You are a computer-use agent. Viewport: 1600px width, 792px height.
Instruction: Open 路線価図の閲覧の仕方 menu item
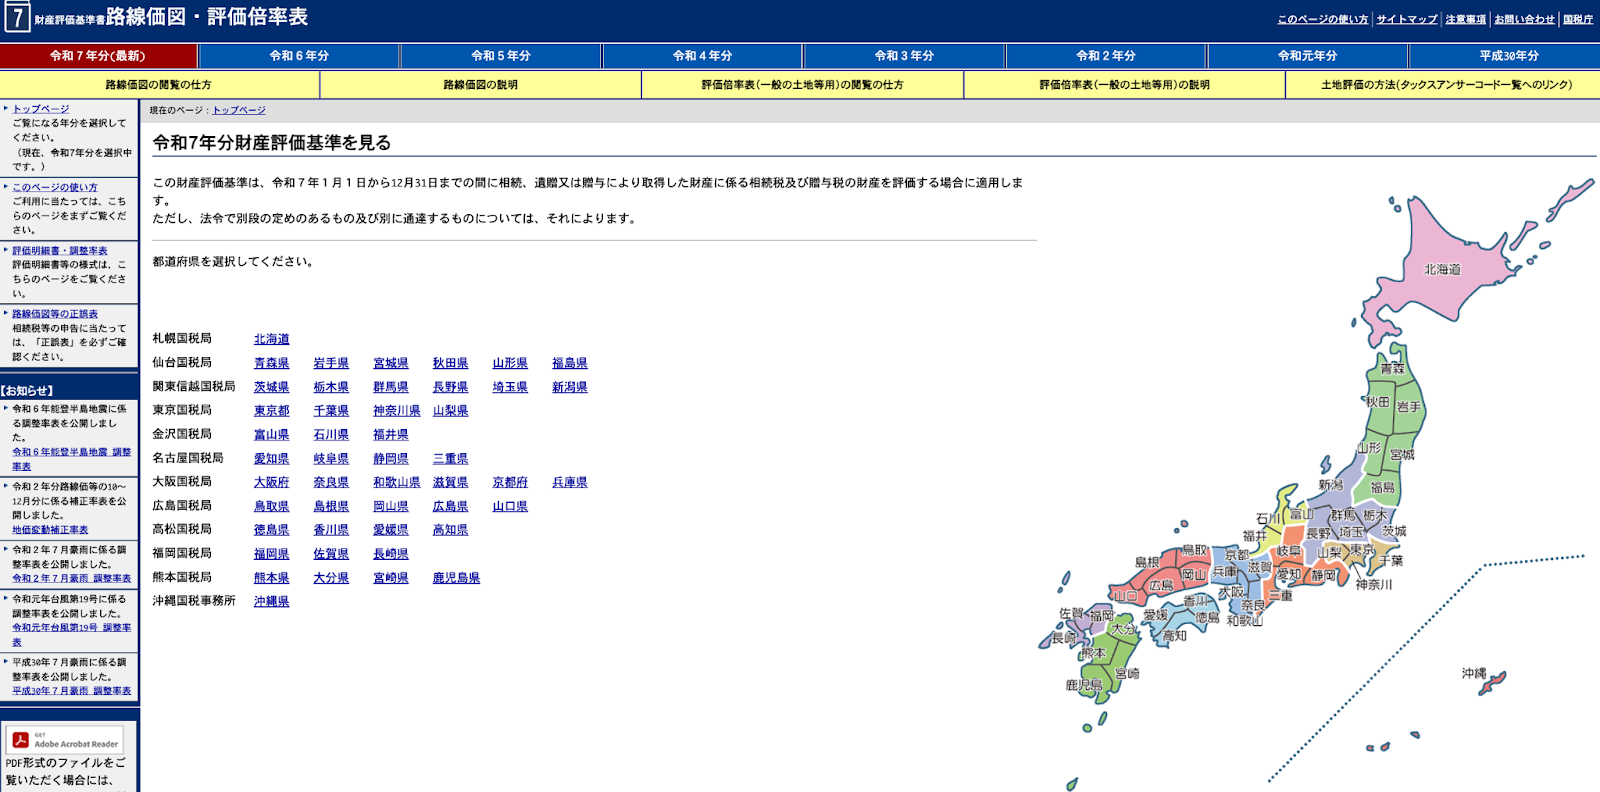tap(159, 85)
